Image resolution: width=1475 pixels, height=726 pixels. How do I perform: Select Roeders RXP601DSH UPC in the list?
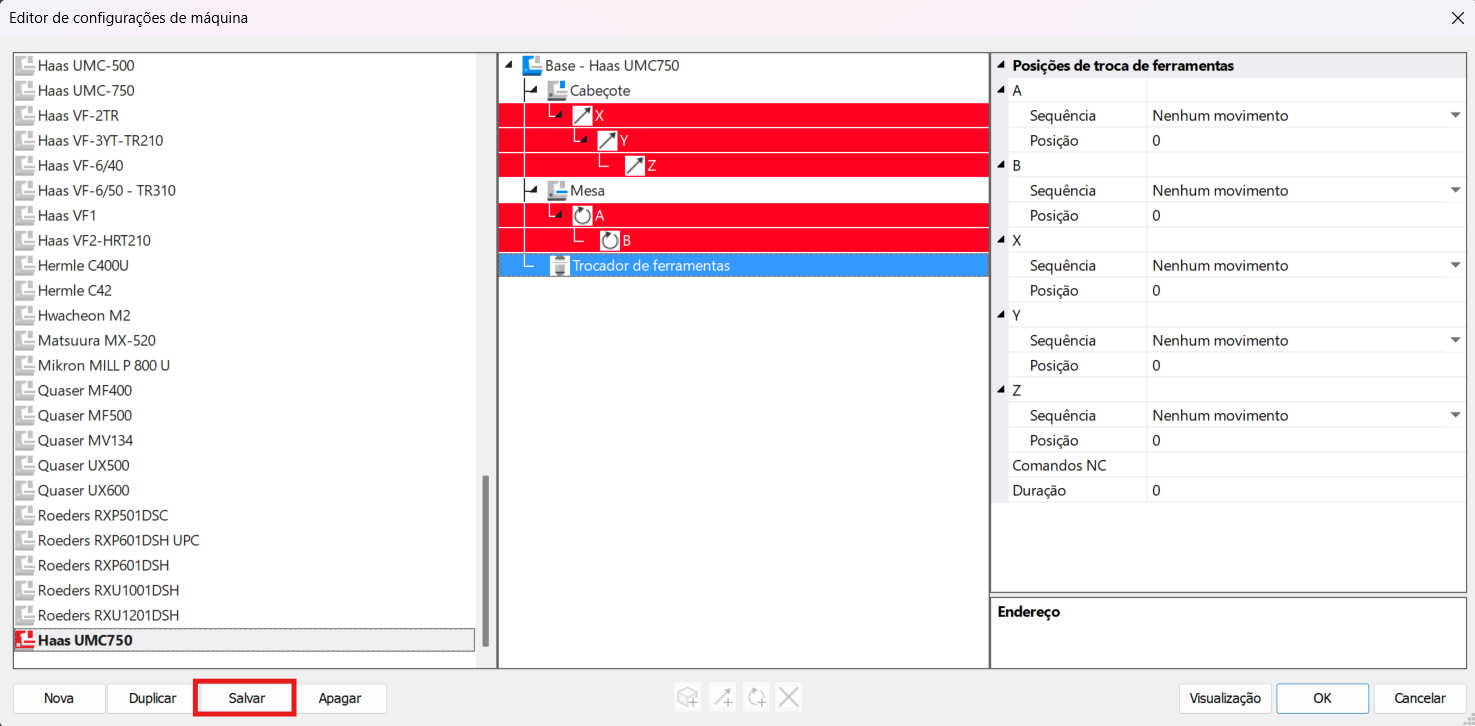(118, 540)
